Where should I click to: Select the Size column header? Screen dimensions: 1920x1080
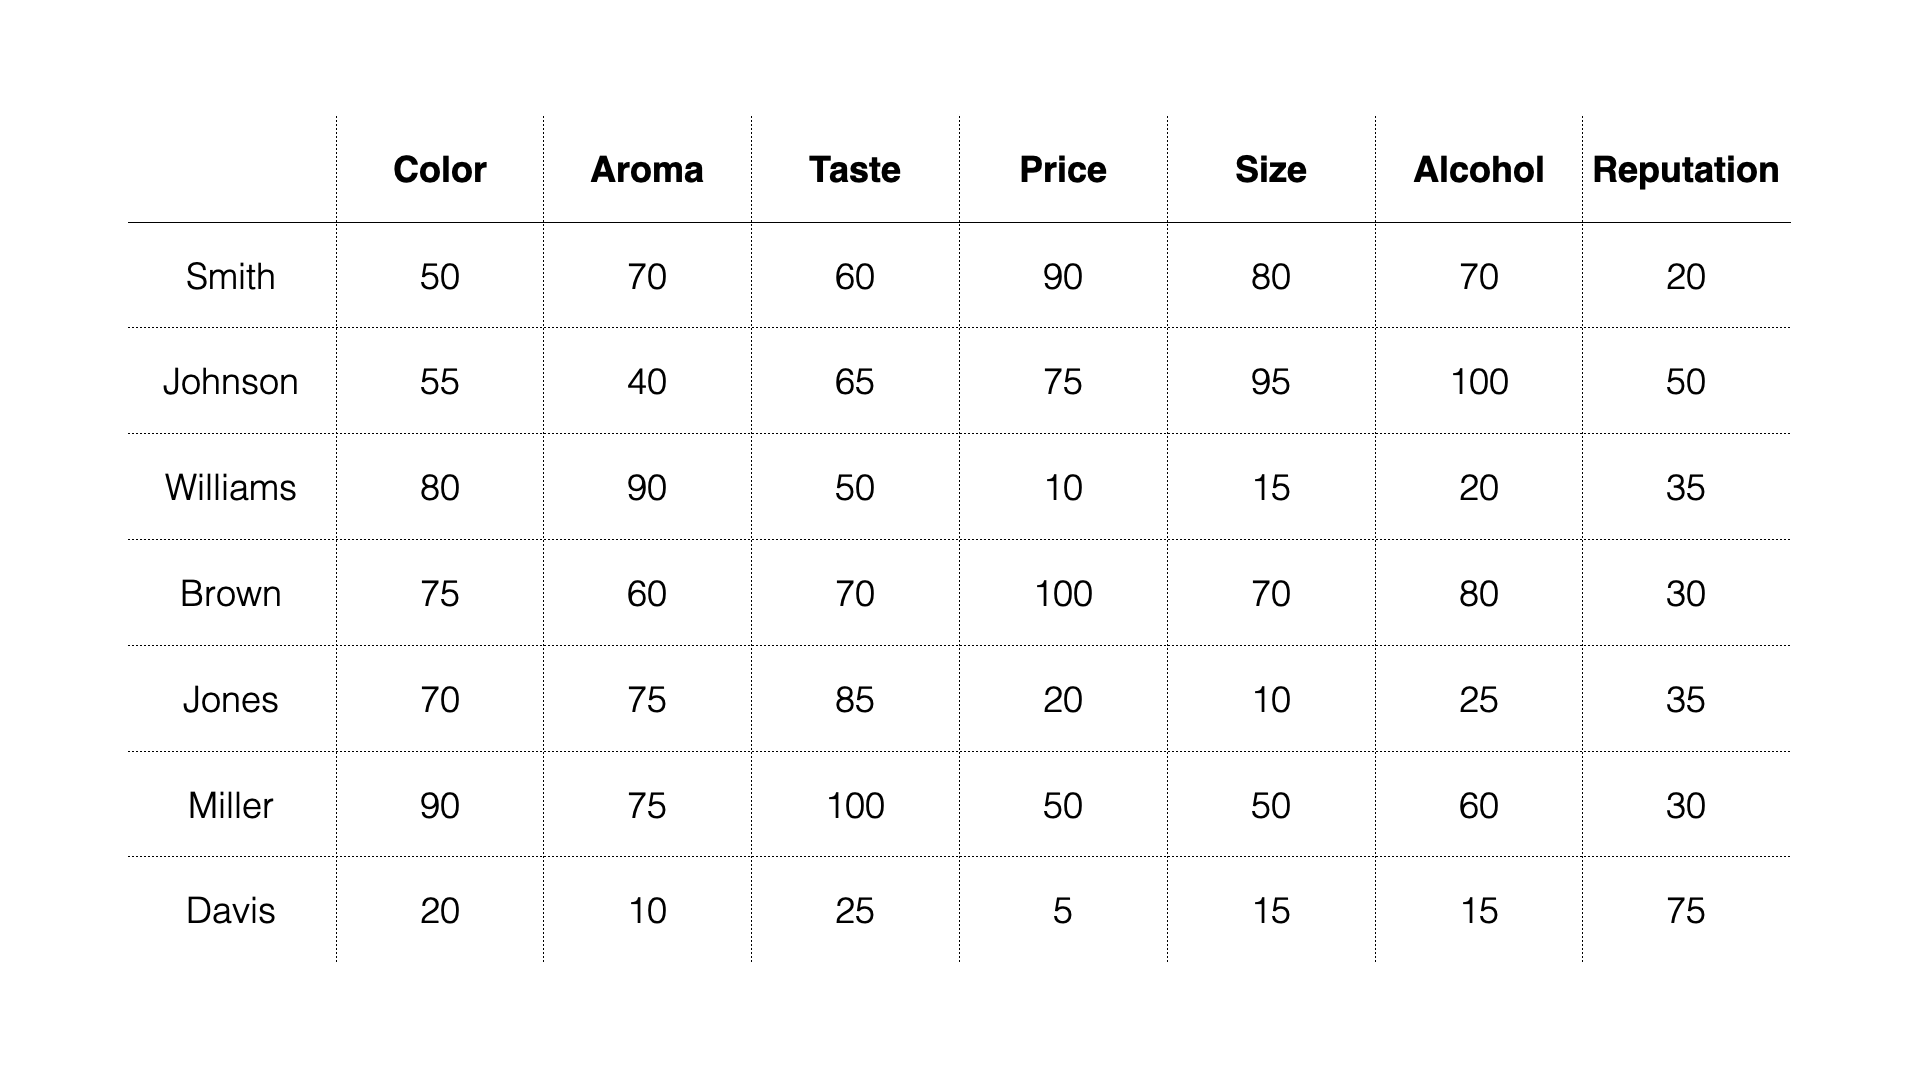(x=1271, y=169)
